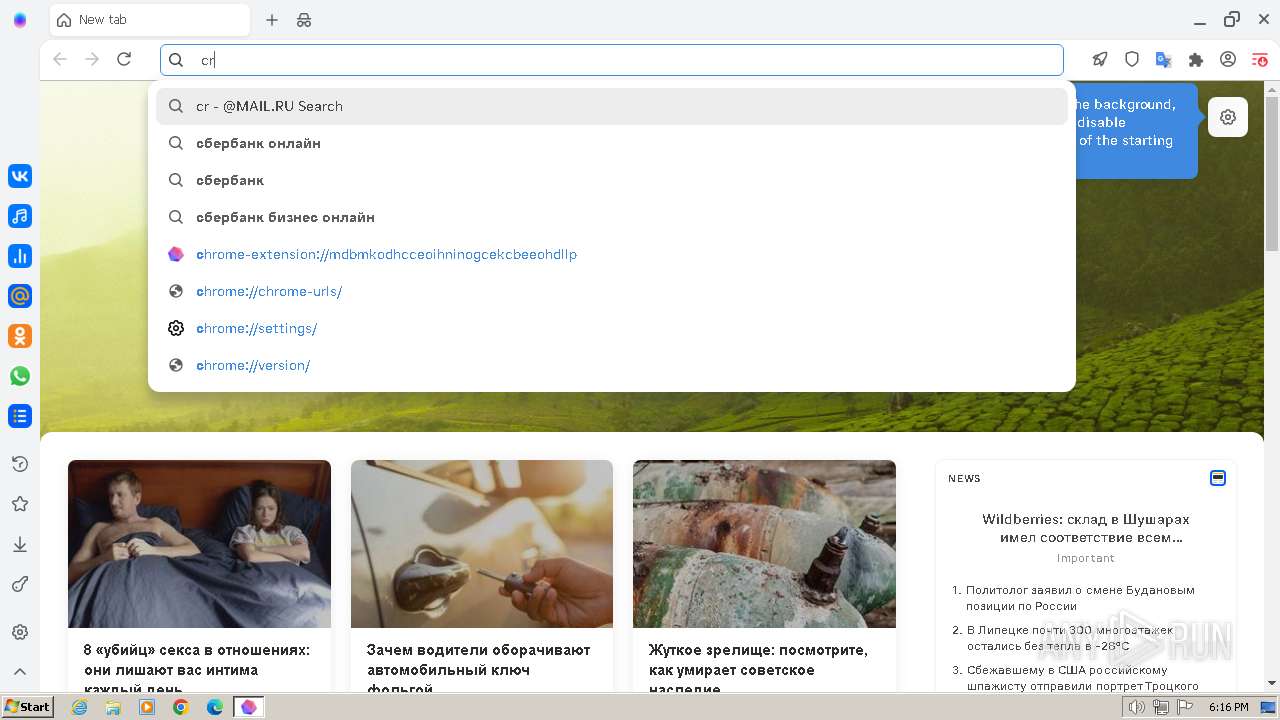
Task: Select 'сбербанк онлайн' suggestion
Action: 612,143
